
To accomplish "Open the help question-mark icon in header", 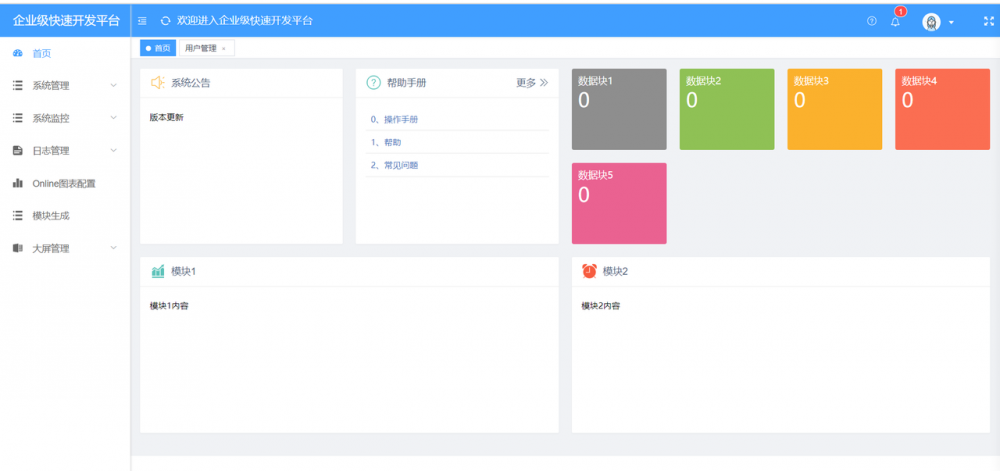I will pyautogui.click(x=872, y=21).
